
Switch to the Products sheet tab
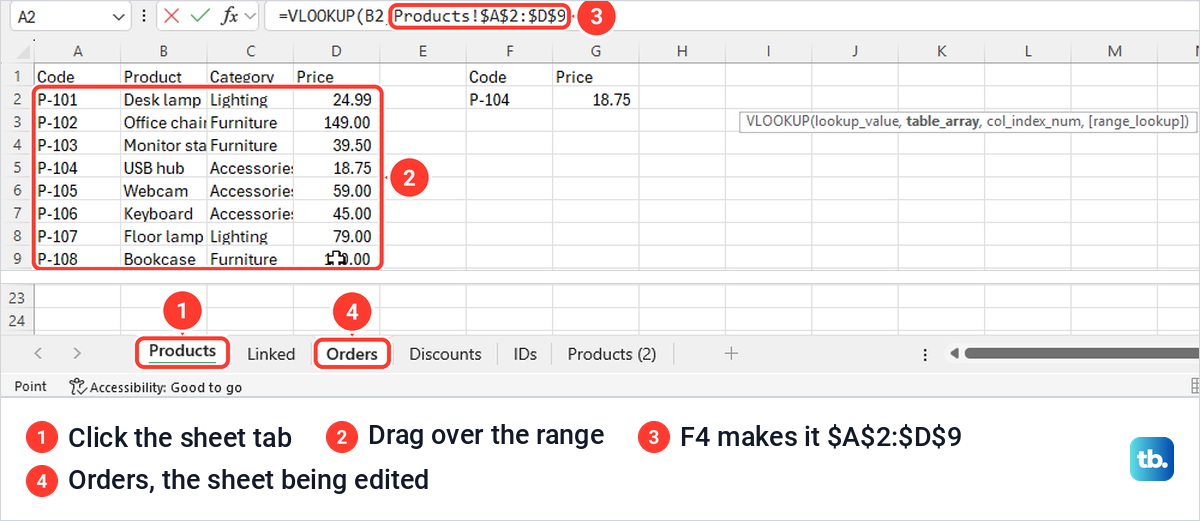(x=183, y=351)
